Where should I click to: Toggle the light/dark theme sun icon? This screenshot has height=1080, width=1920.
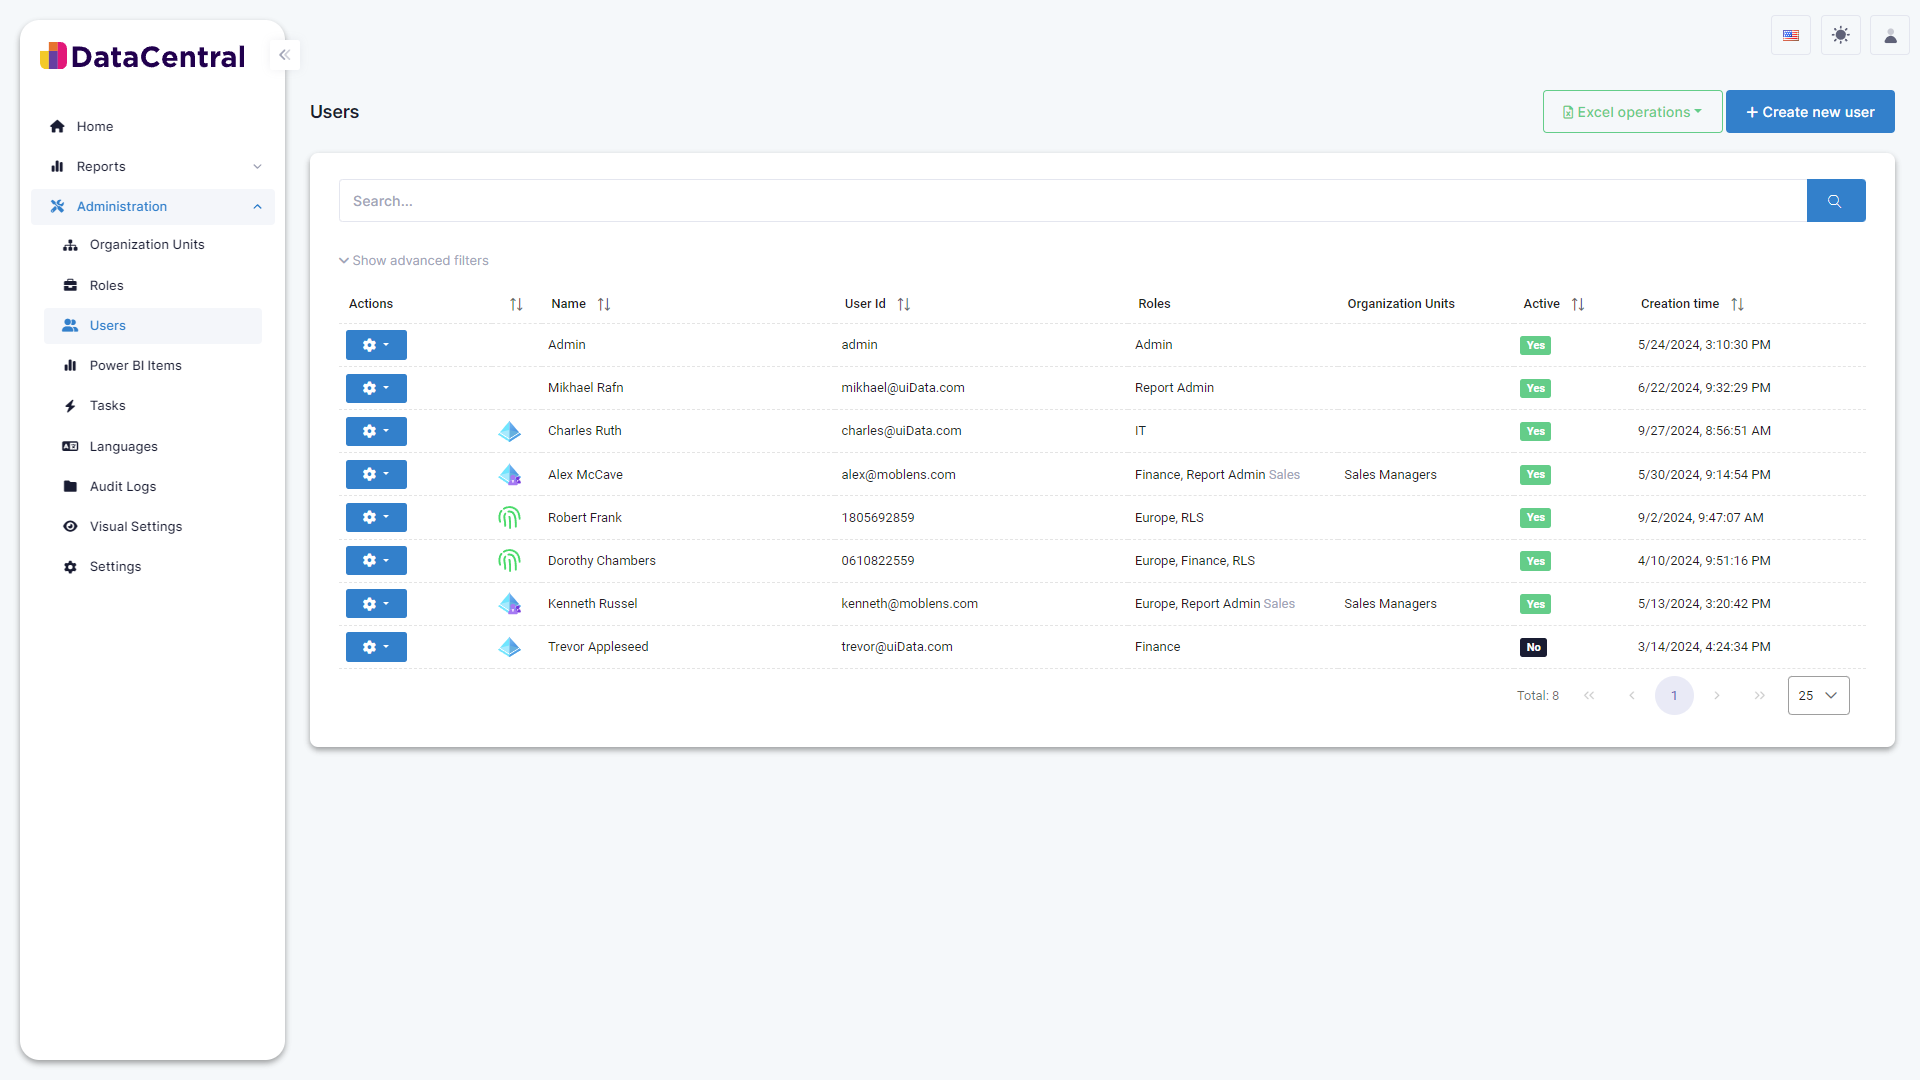coord(1840,36)
